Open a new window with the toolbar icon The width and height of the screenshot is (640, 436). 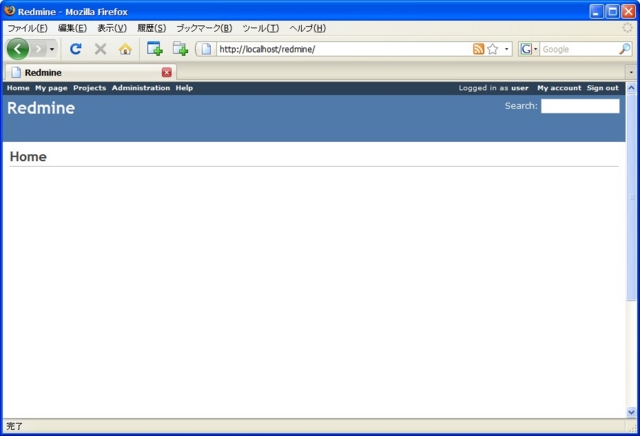click(155, 49)
